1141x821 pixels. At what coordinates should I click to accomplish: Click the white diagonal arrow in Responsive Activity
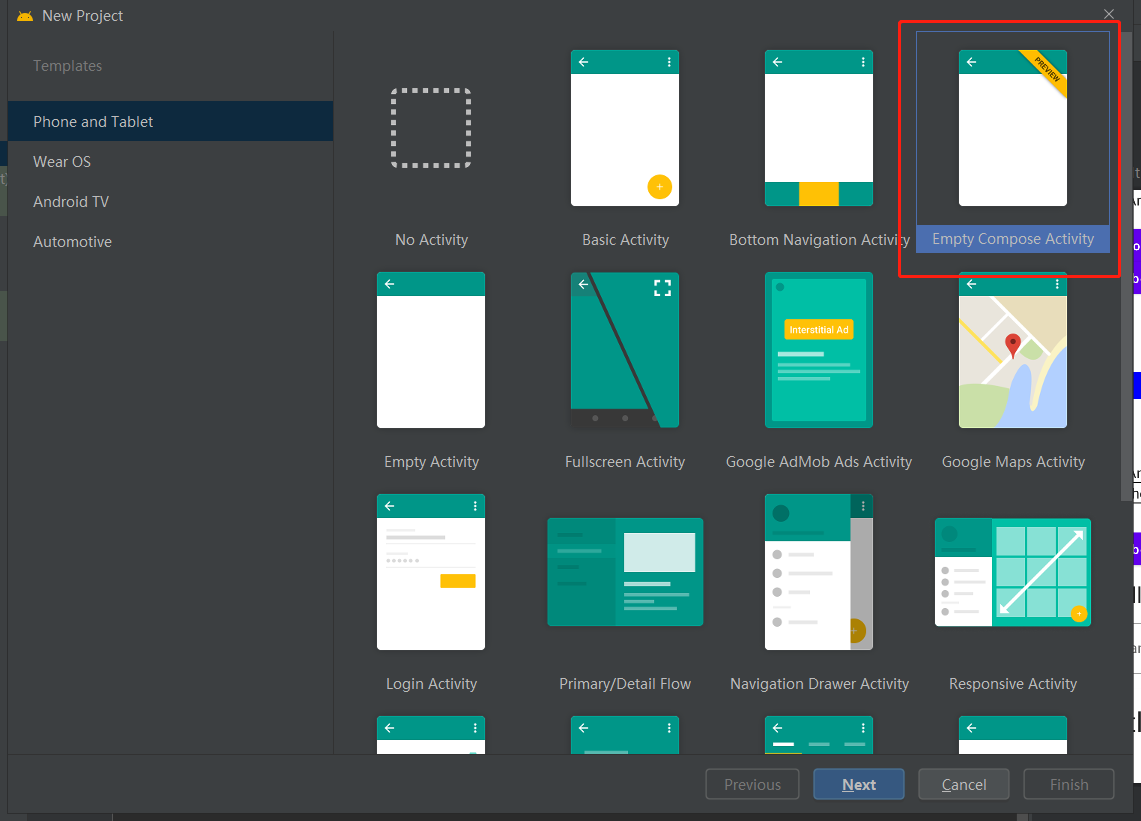[1042, 572]
